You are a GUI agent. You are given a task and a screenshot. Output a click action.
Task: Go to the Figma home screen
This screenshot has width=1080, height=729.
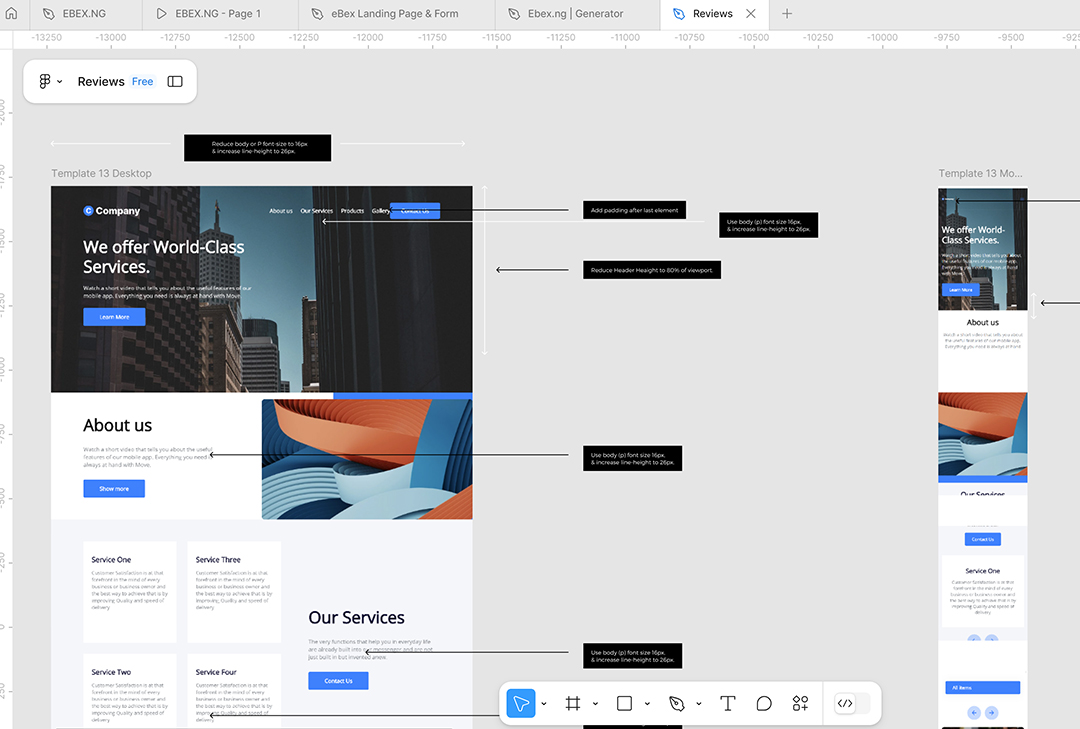click(12, 13)
